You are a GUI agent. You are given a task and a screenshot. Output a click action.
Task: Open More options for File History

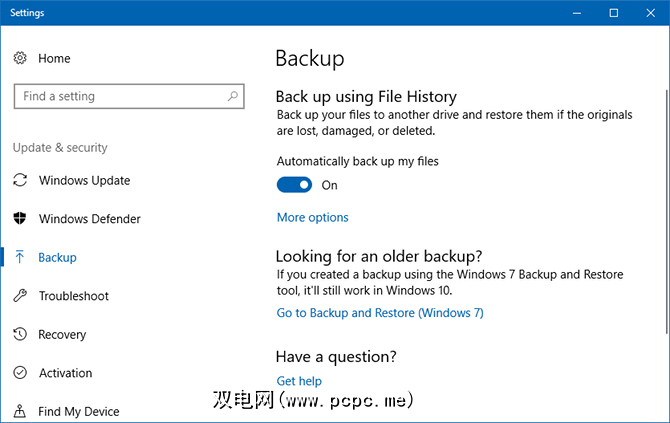[312, 217]
